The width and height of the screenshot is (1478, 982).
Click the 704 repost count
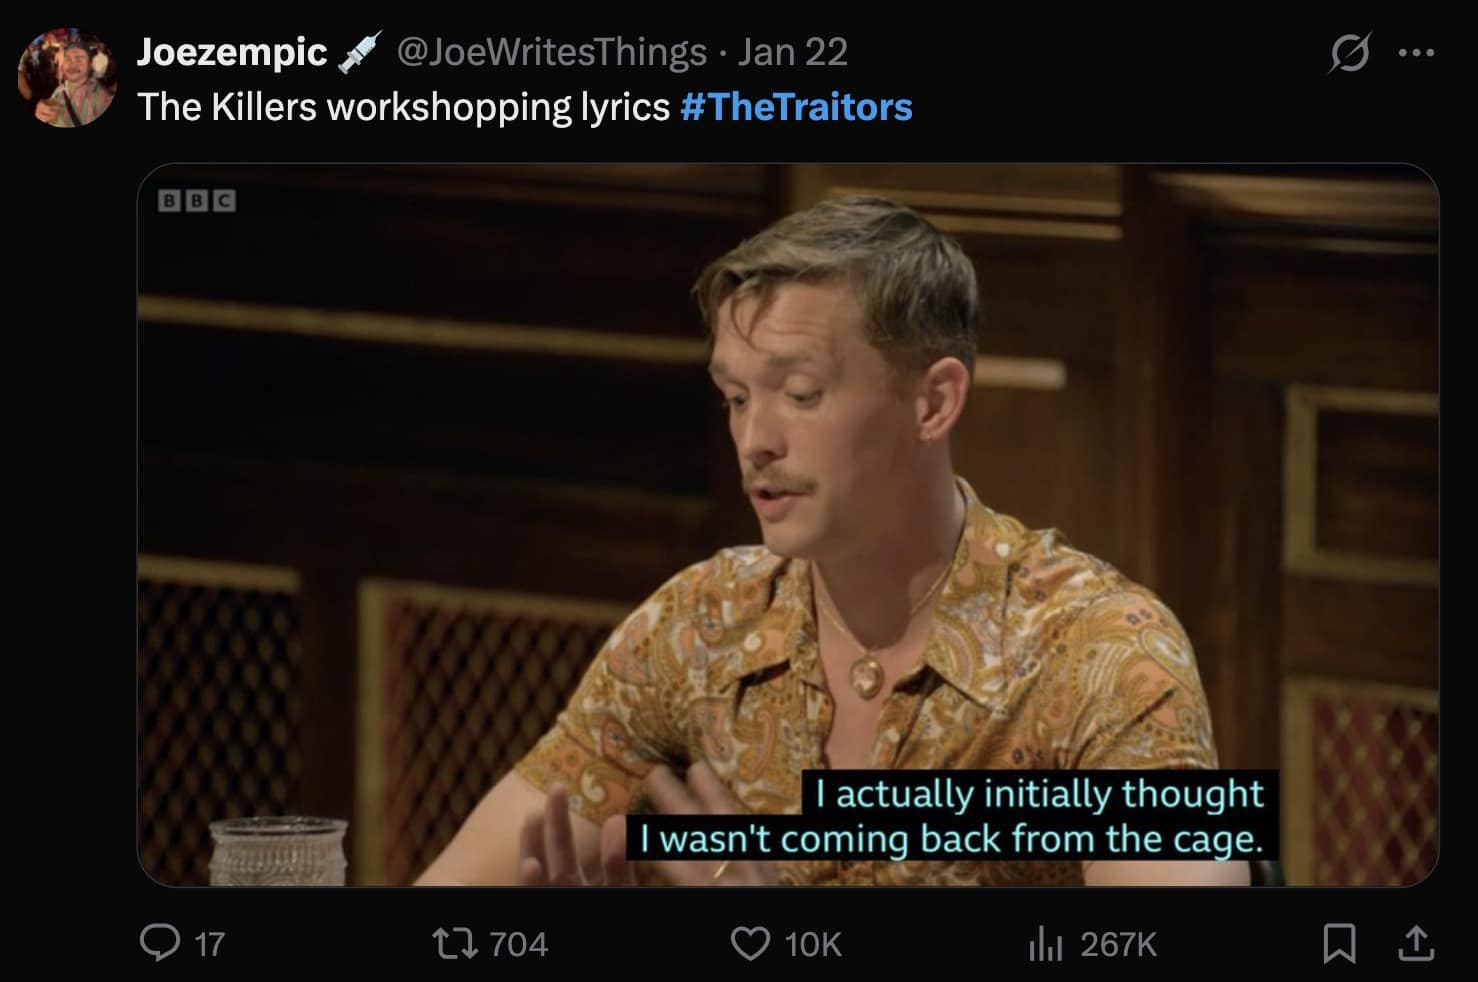(517, 942)
